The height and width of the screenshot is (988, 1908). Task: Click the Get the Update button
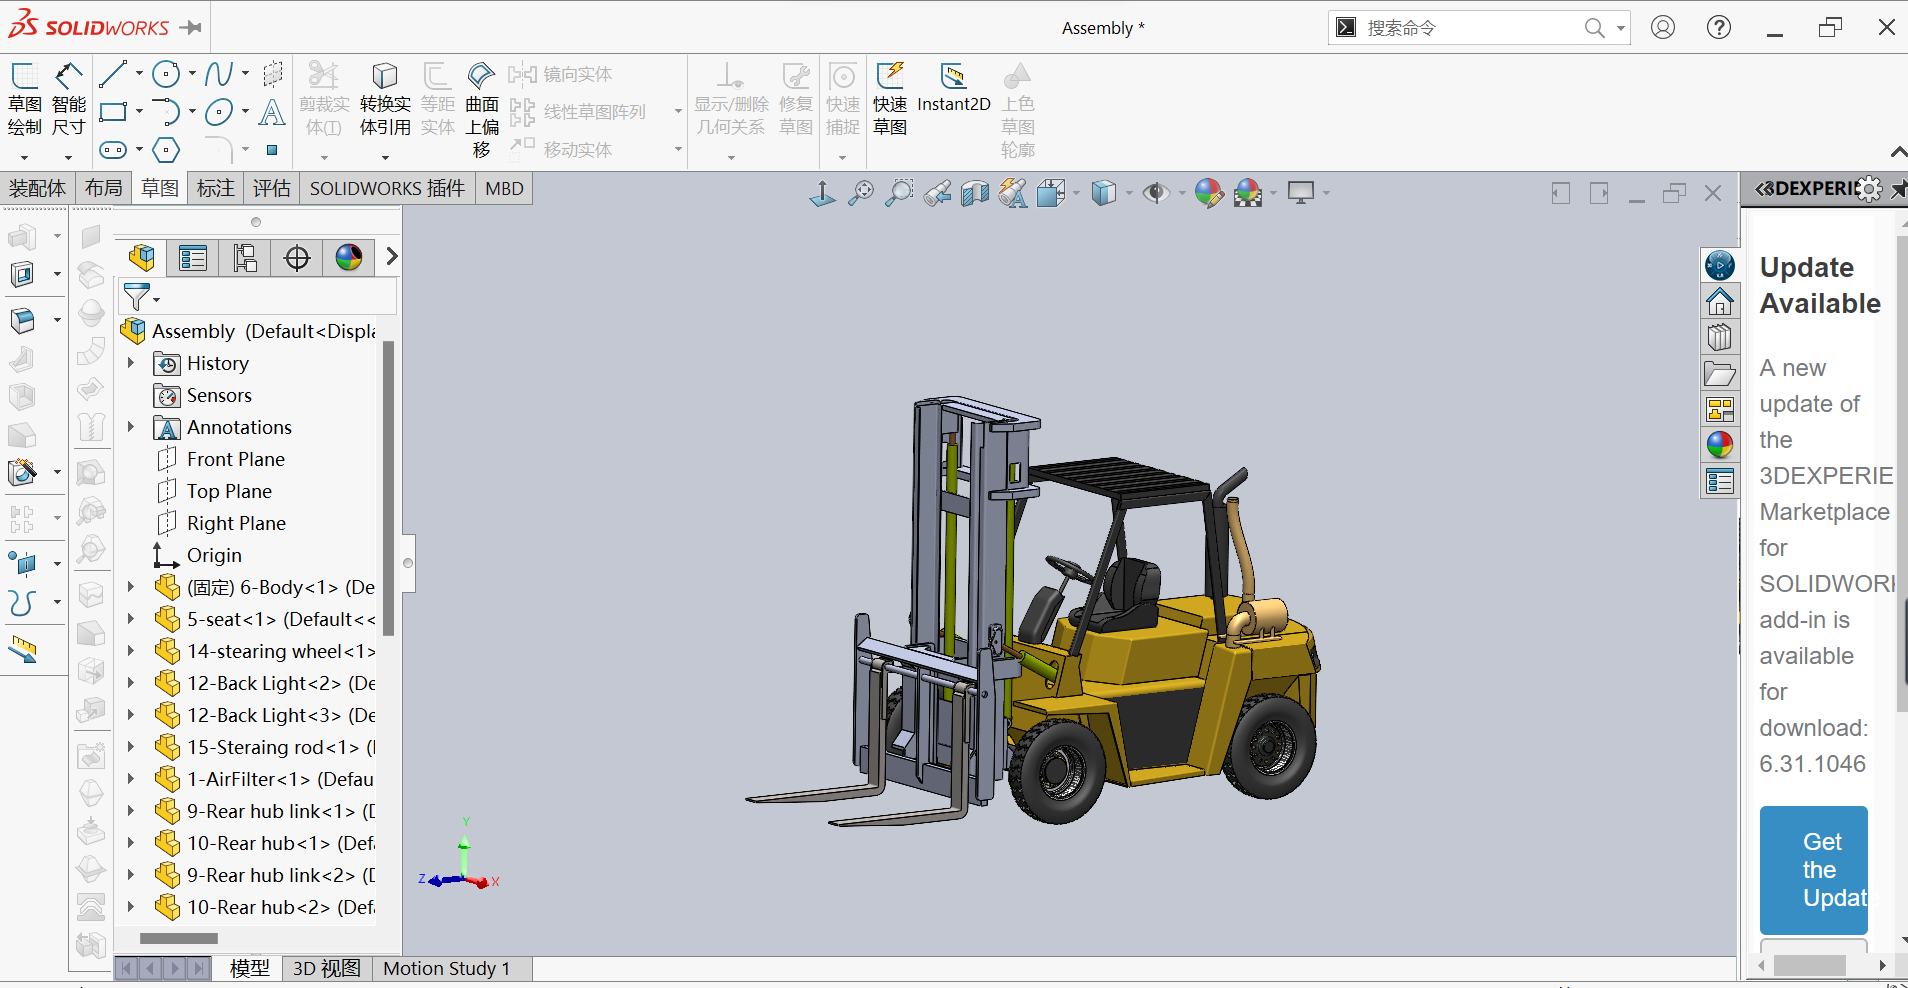point(1813,870)
